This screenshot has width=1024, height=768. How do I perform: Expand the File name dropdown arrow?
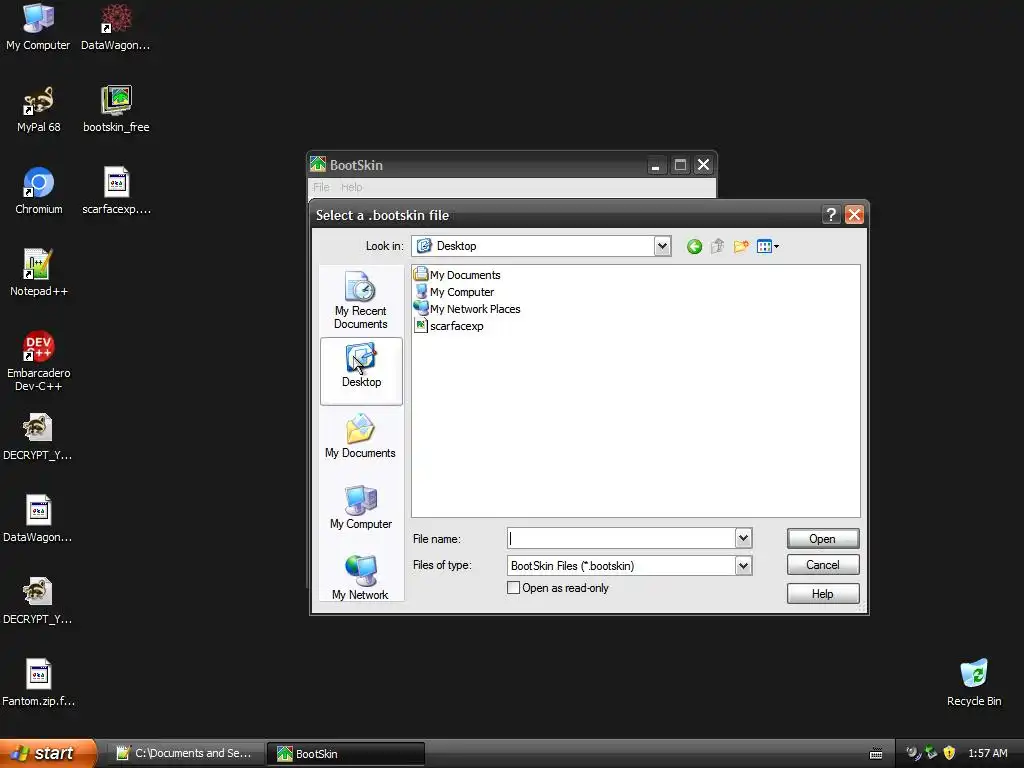click(743, 538)
